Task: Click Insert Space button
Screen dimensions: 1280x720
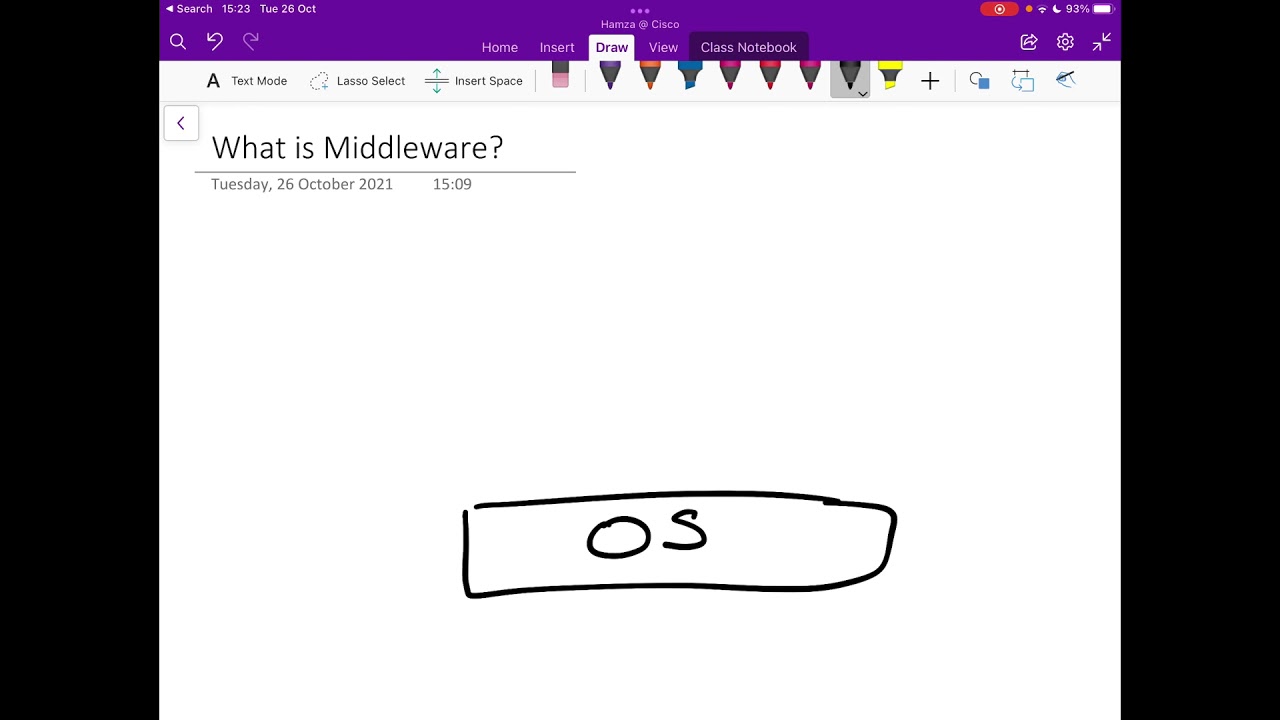Action: (x=474, y=81)
